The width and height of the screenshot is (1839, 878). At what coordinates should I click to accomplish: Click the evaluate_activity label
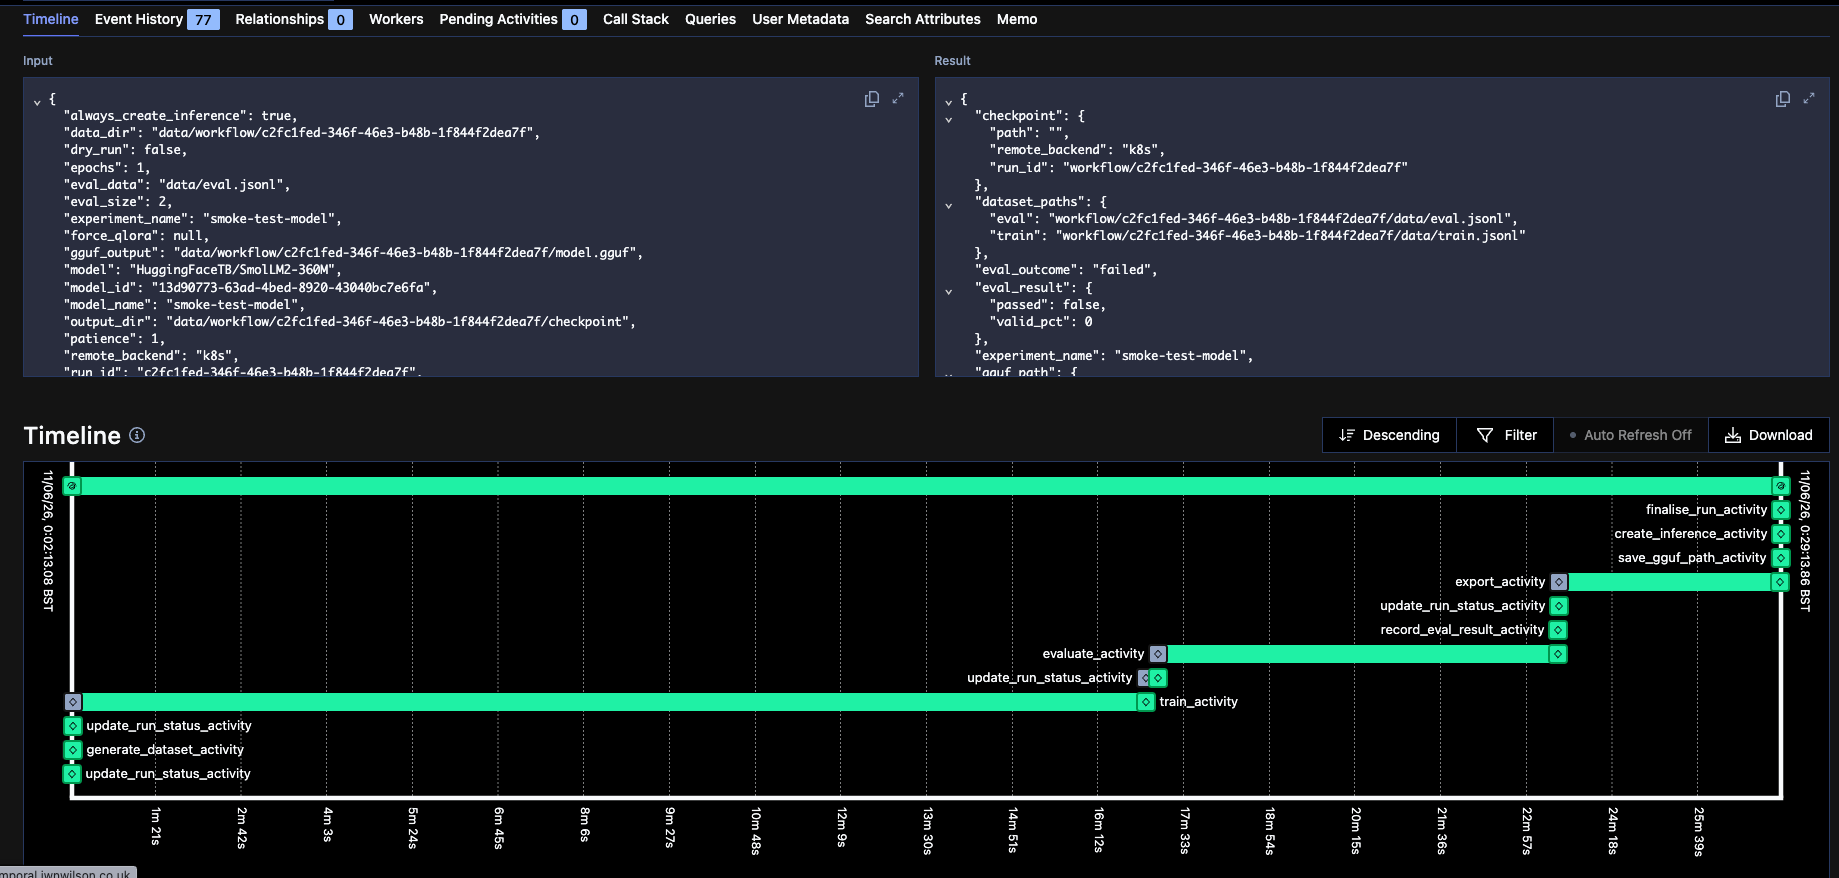coord(1093,654)
